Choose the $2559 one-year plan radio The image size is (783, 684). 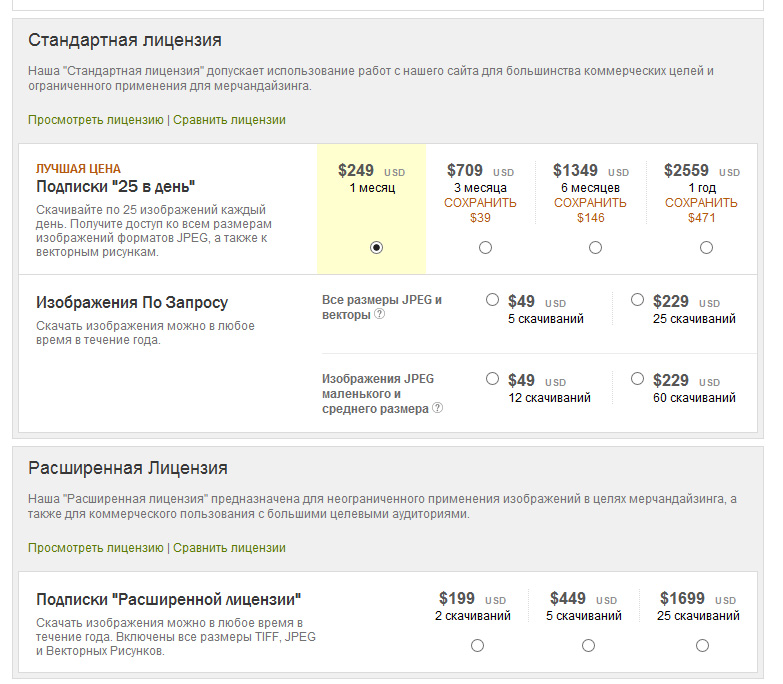tap(706, 248)
